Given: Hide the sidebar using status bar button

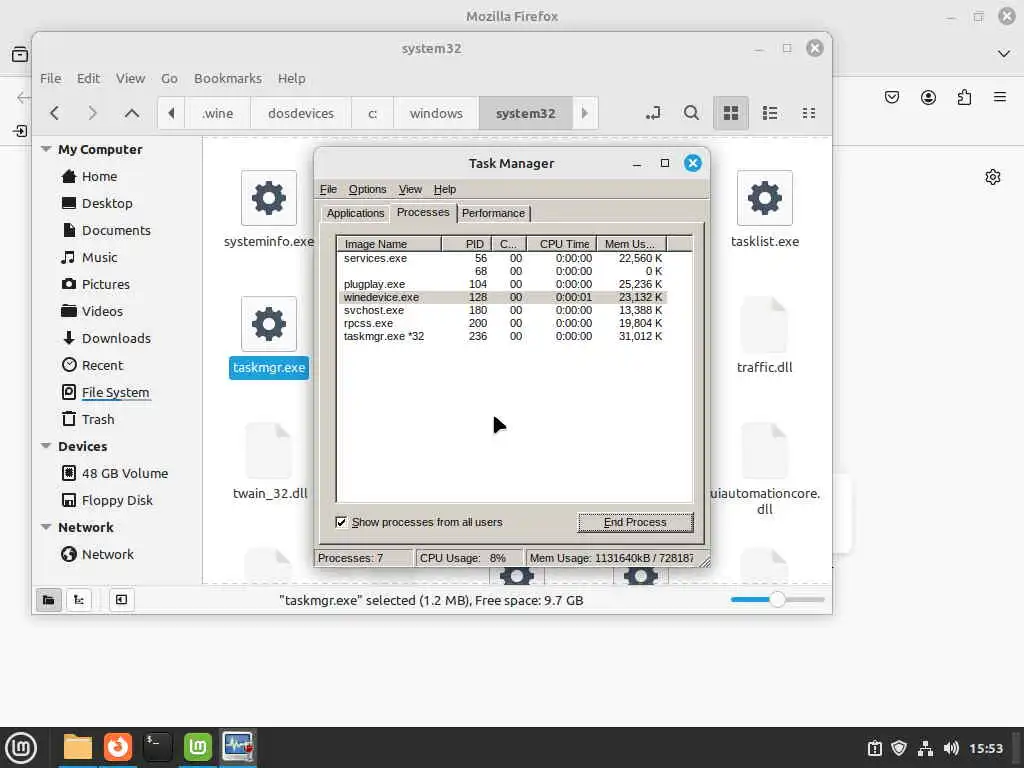Looking at the screenshot, I should pos(121,600).
